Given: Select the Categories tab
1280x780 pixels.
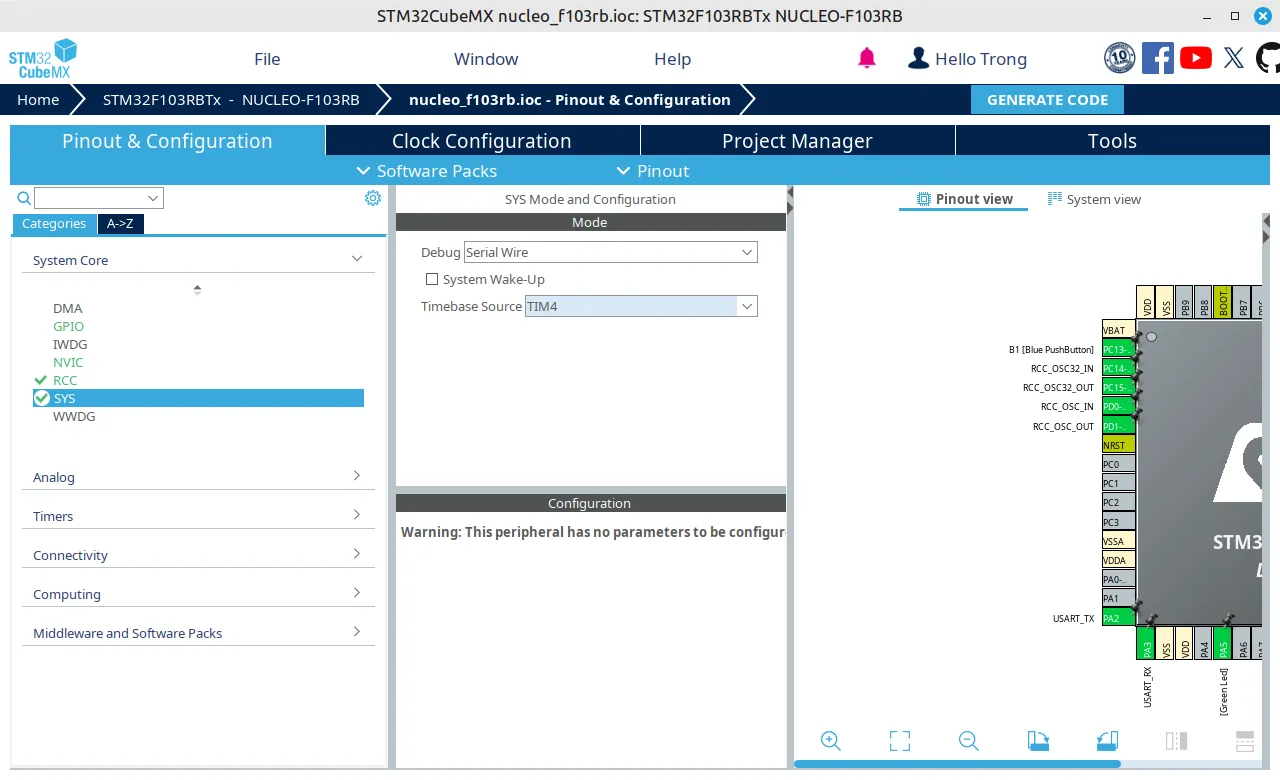Looking at the screenshot, I should click(54, 224).
